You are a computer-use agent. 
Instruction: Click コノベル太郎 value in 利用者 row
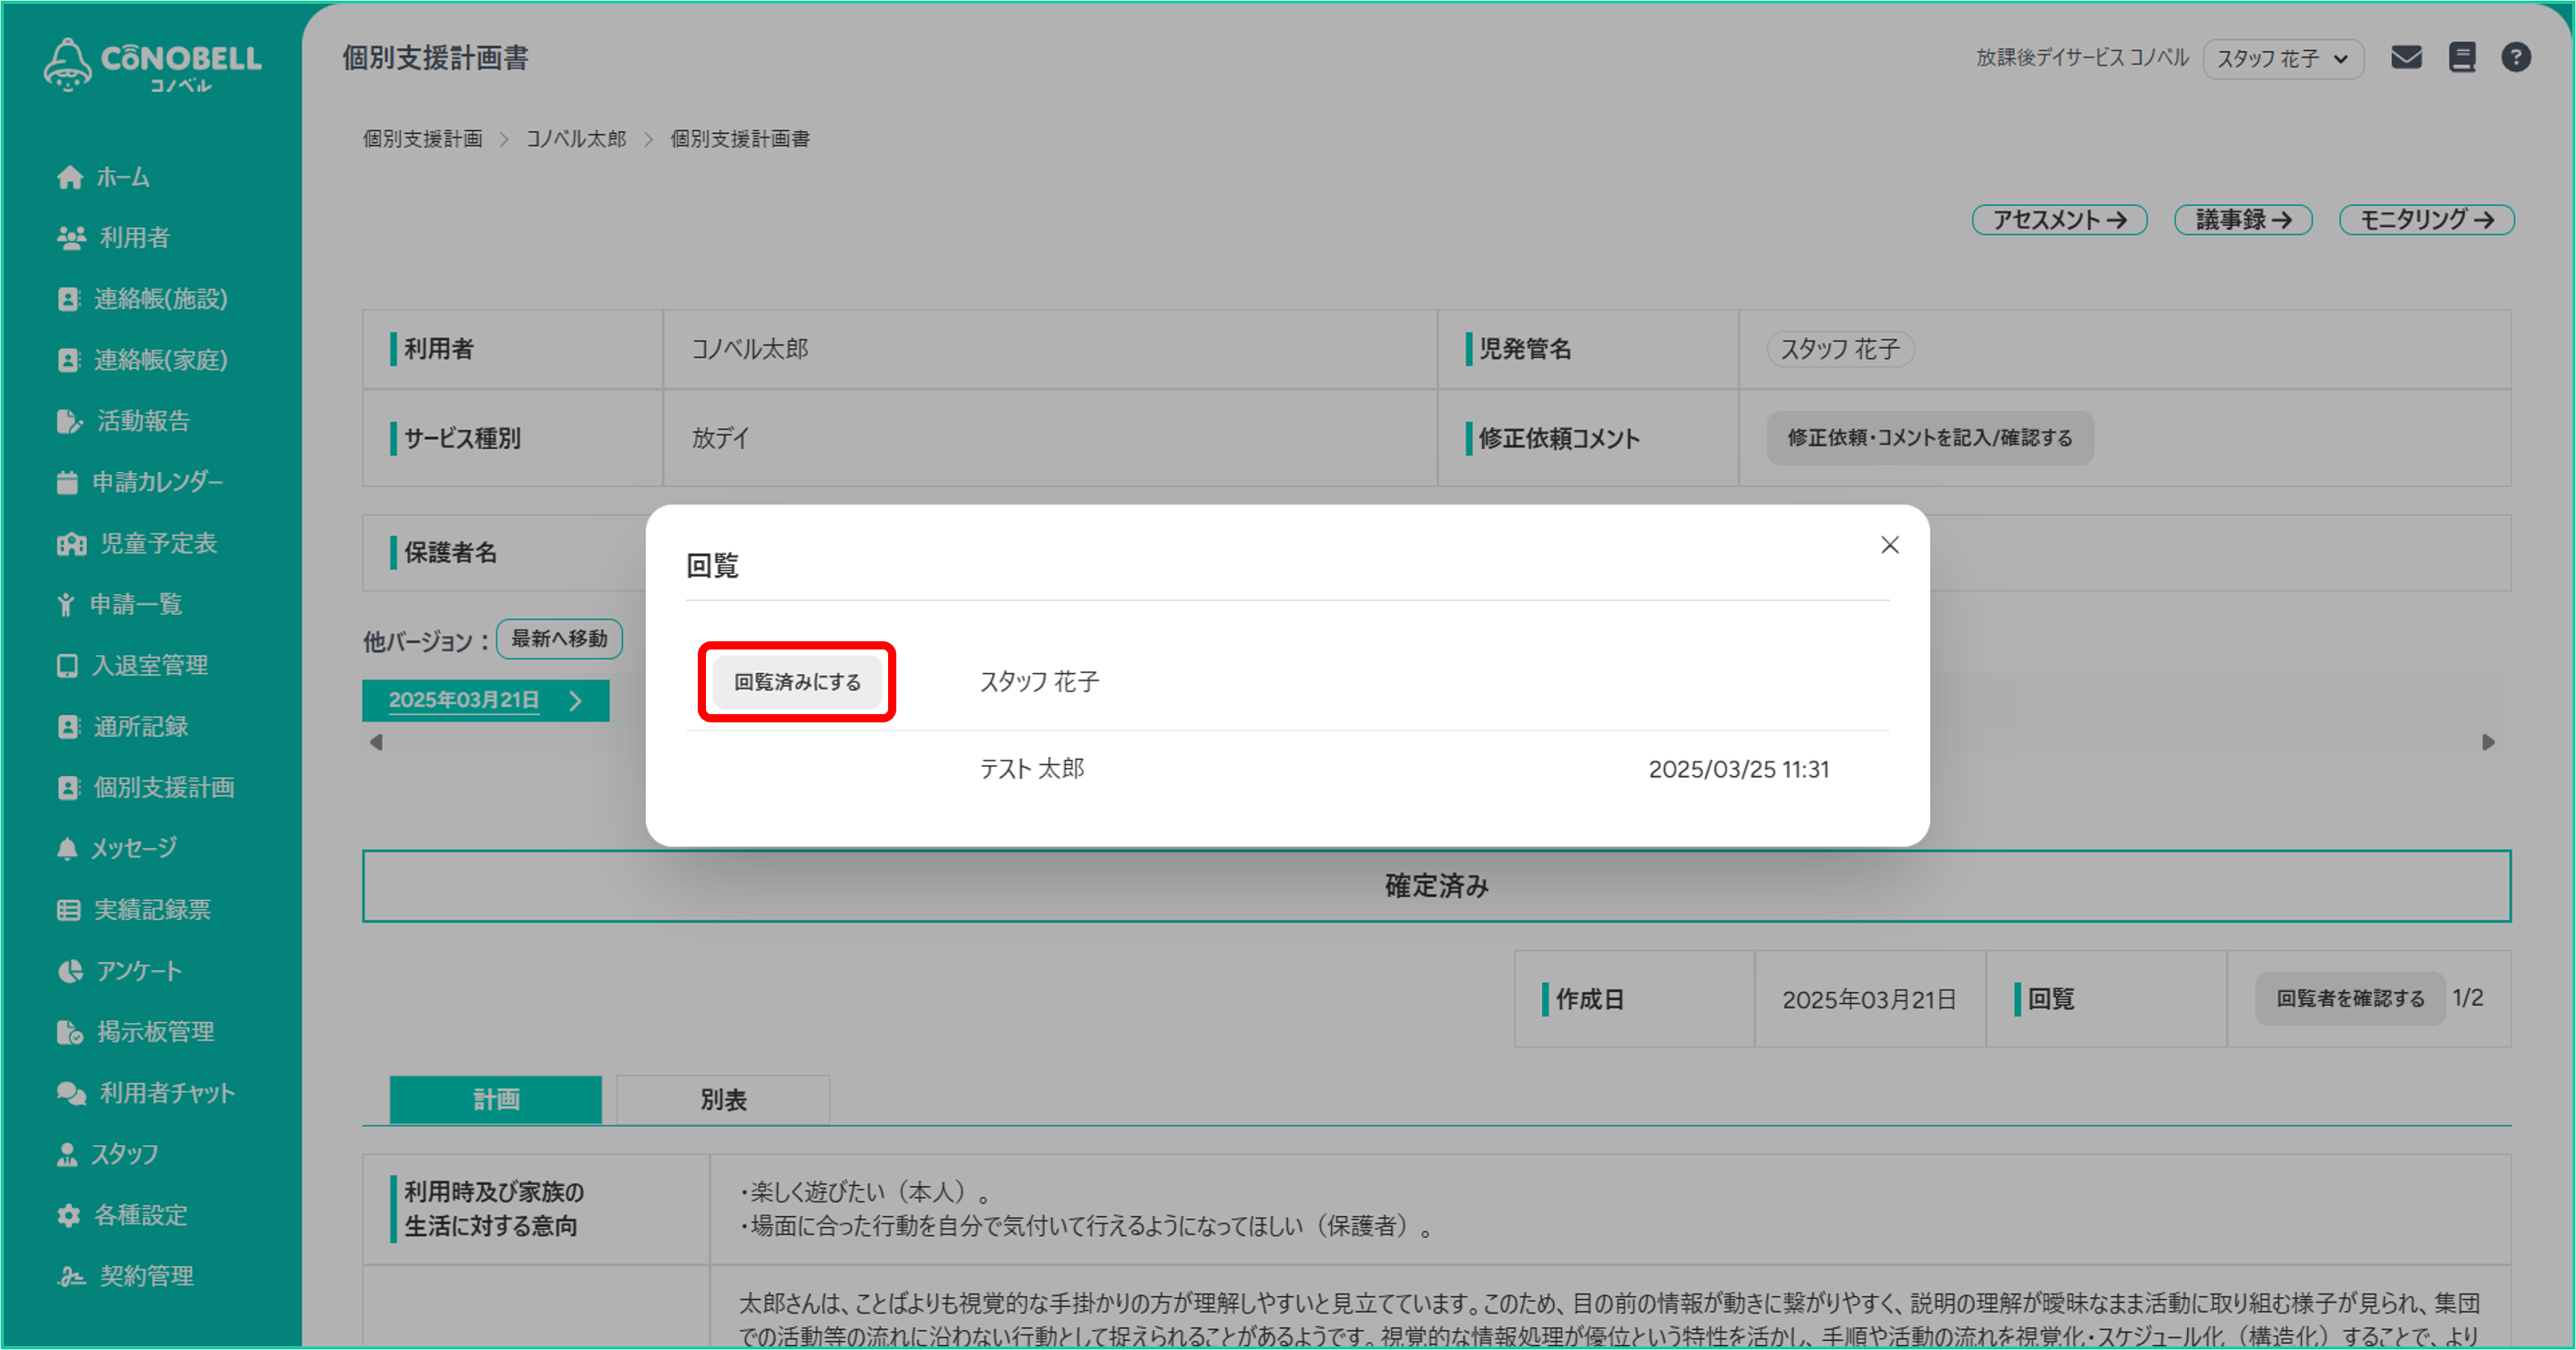tap(749, 349)
